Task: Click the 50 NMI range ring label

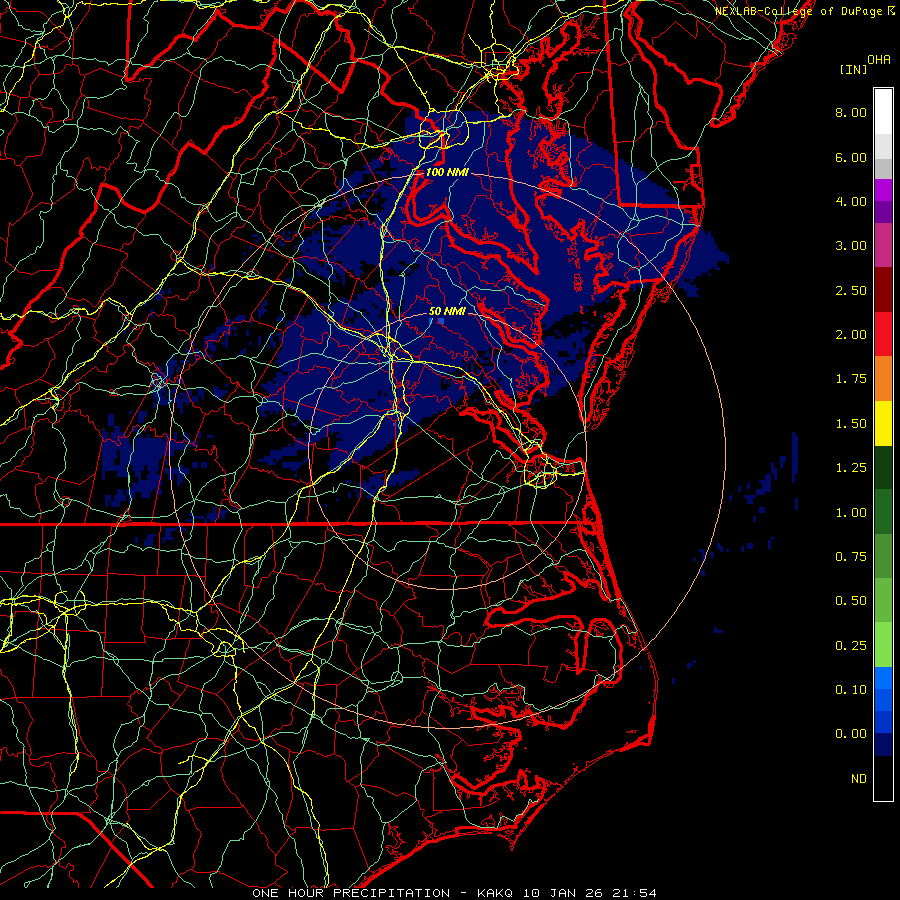Action: [x=447, y=311]
